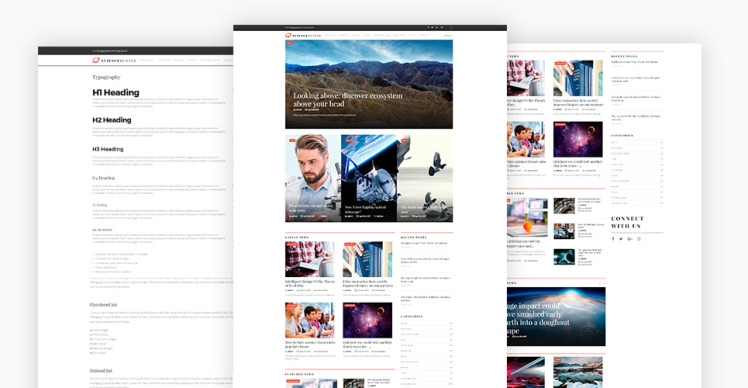Click the H1 Heading sample text
Viewport: 748px width, 388px height.
[x=116, y=93]
